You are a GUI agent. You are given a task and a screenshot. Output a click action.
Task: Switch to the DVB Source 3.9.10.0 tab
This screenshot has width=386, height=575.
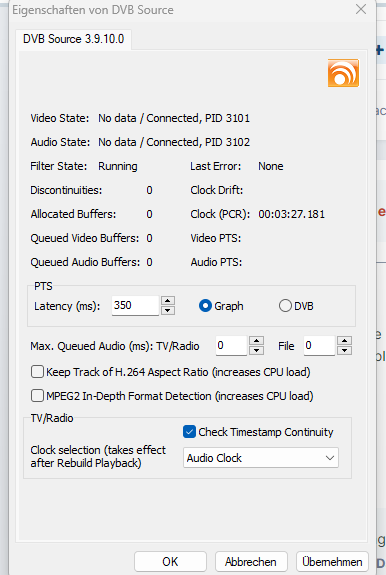pos(73,39)
